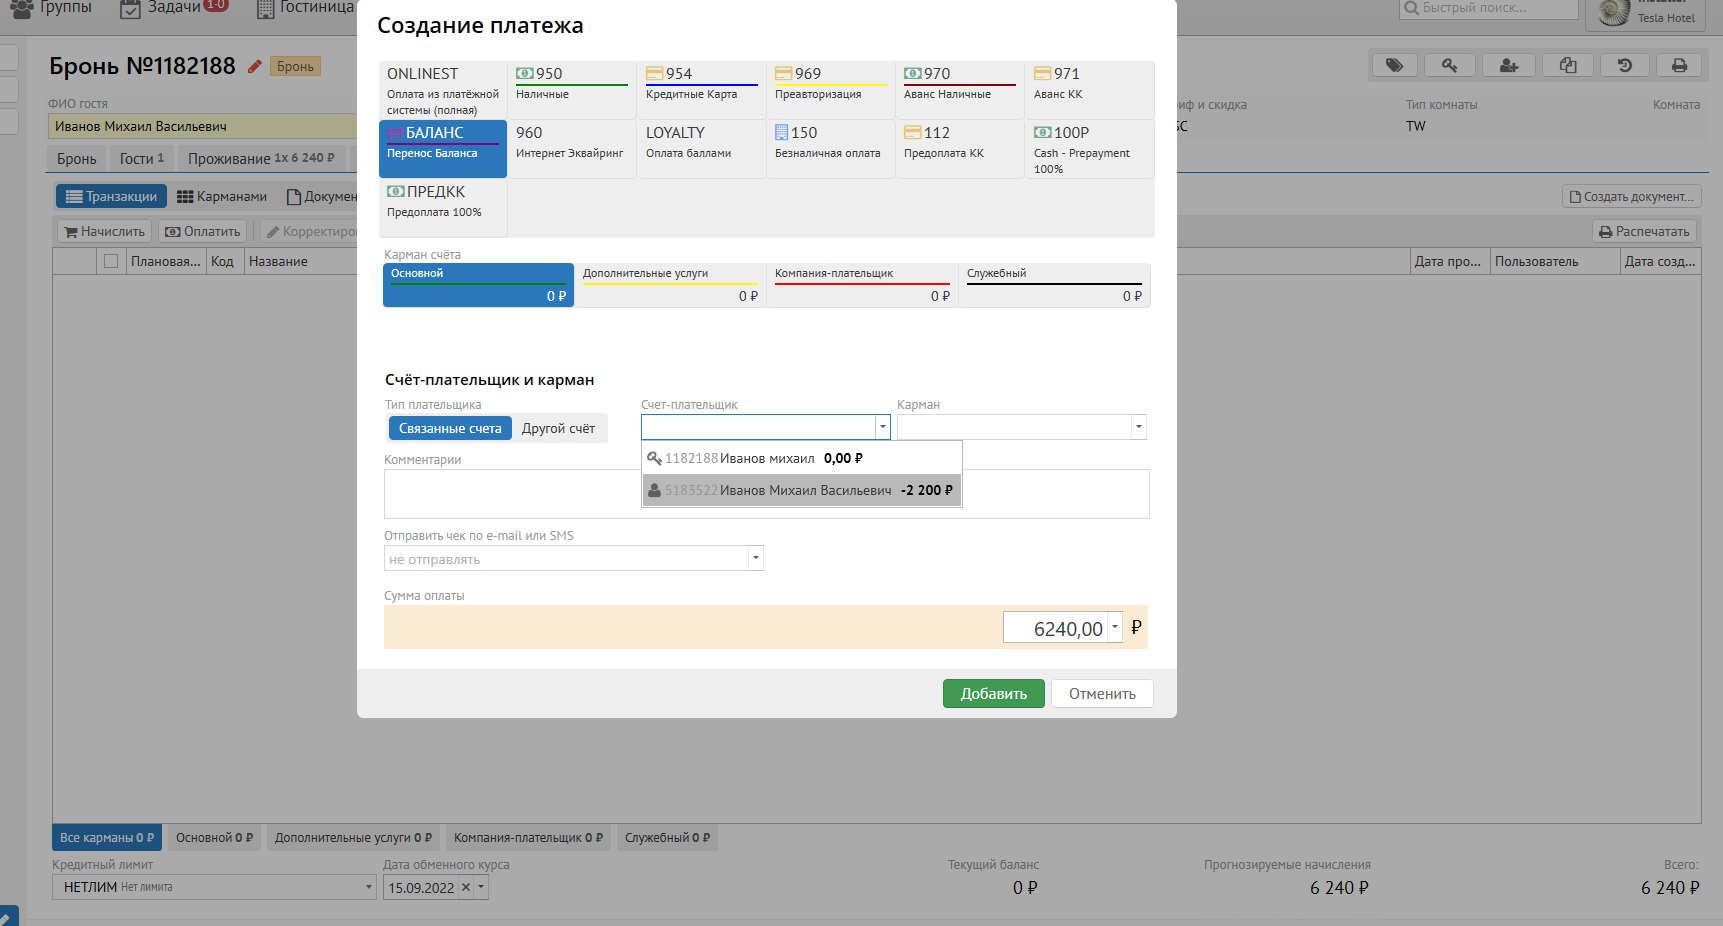Viewport: 1723px width, 926px height.
Task: Click the add guest person-plus icon
Action: pos(1509,66)
